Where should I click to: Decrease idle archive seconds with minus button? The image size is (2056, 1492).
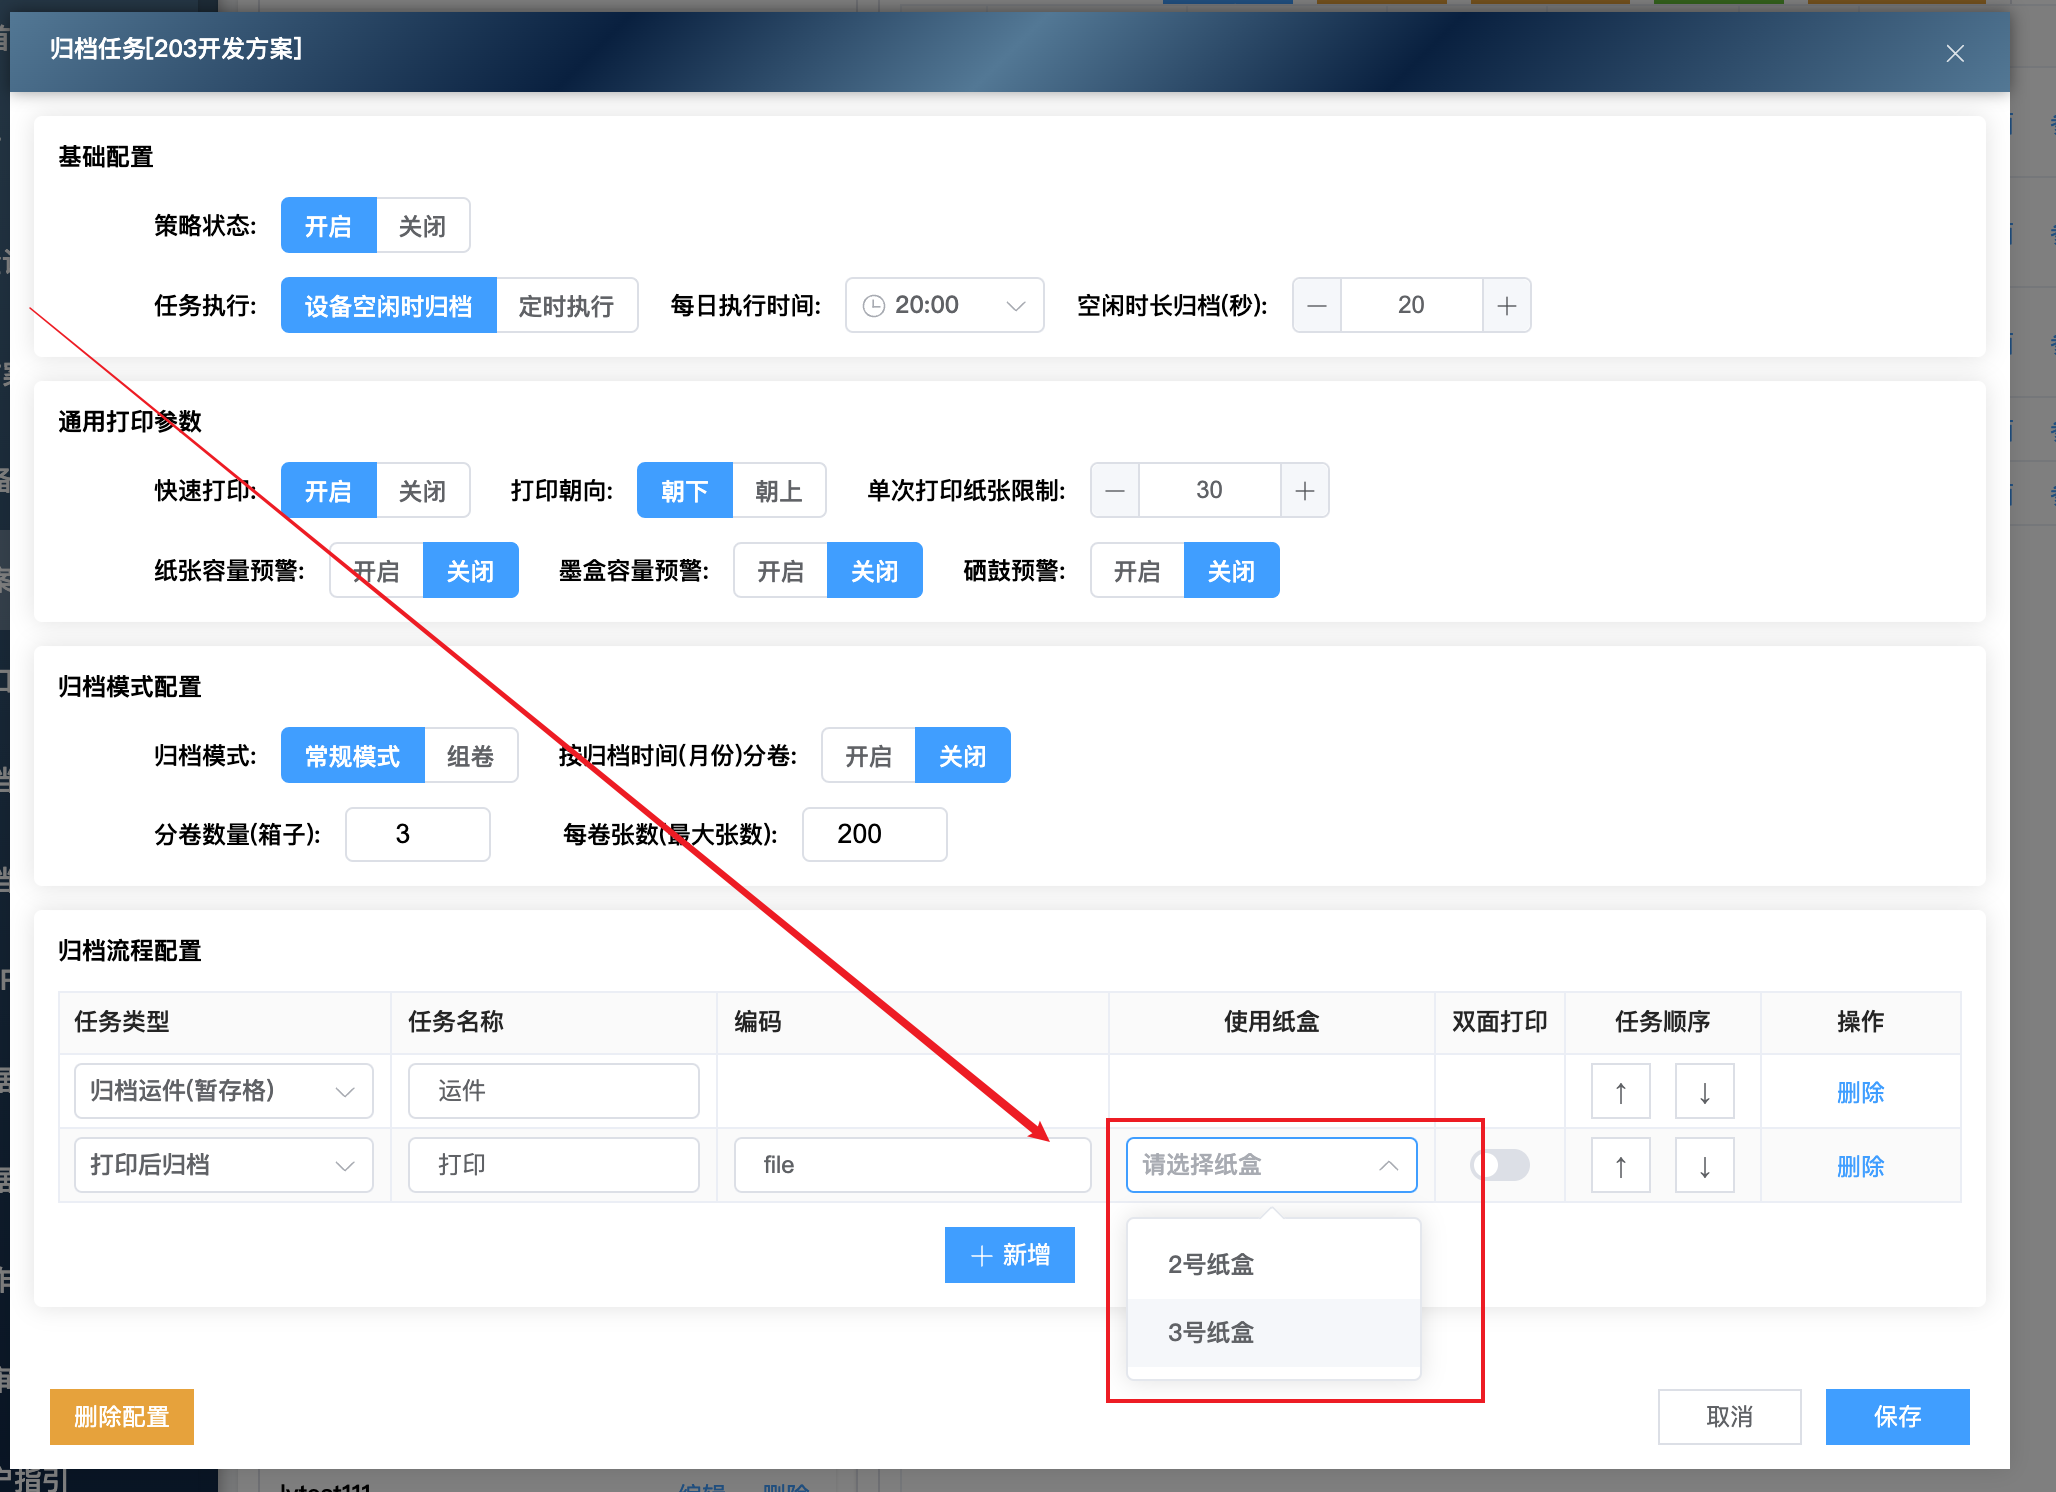click(x=1317, y=306)
